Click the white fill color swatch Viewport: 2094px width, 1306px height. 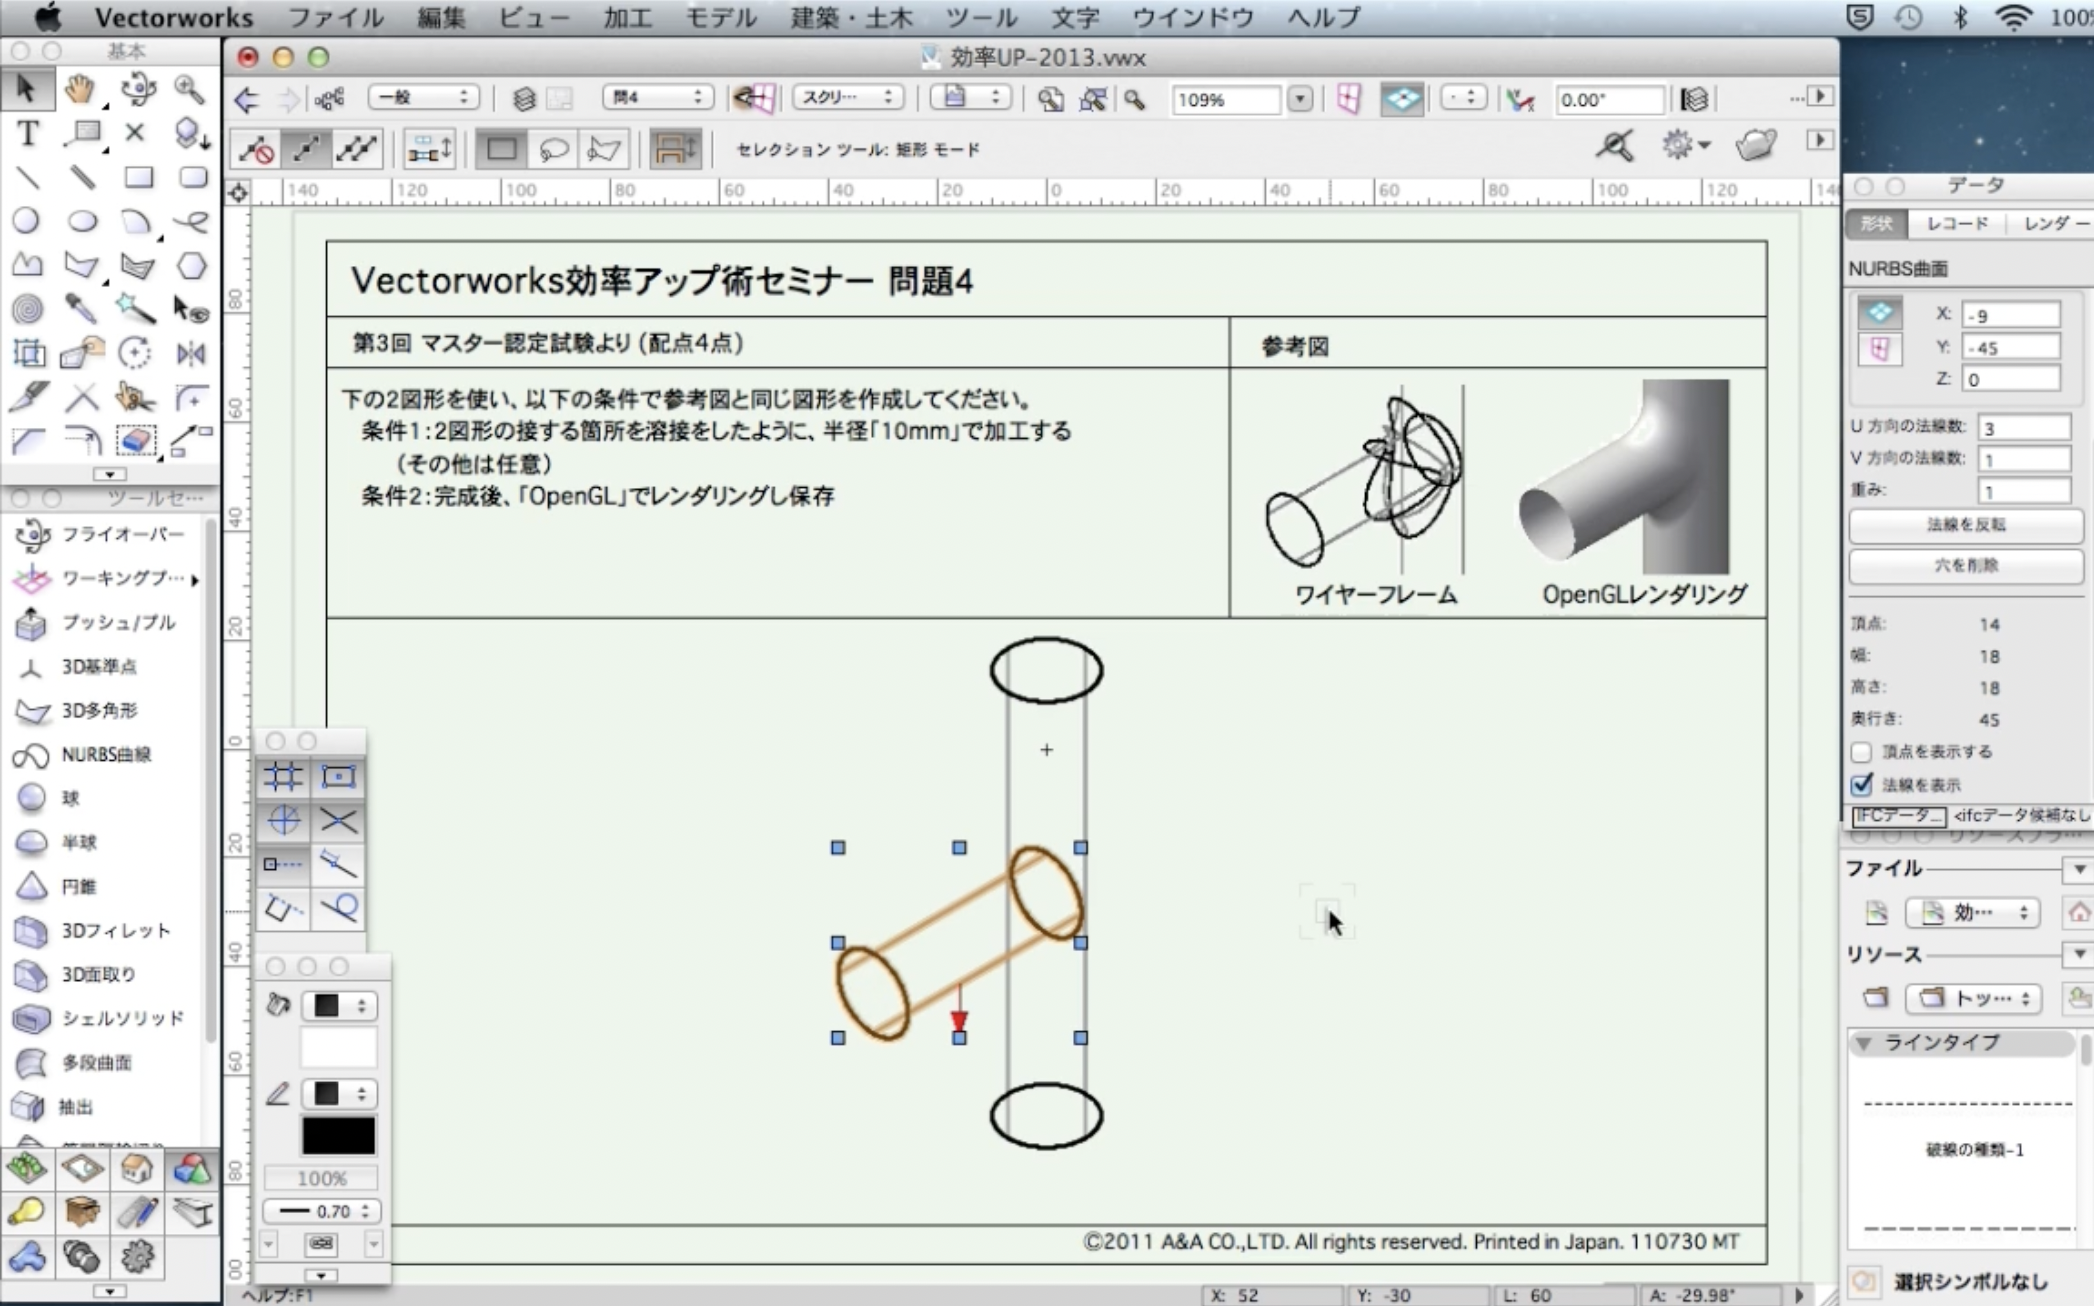tap(338, 1048)
